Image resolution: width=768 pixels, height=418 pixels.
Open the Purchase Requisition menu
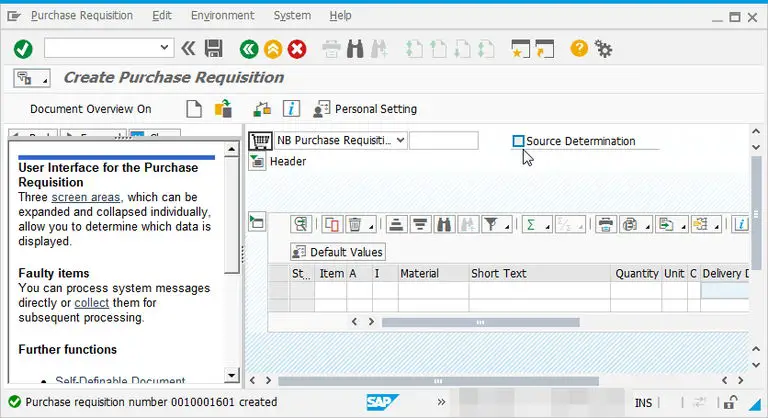point(82,16)
